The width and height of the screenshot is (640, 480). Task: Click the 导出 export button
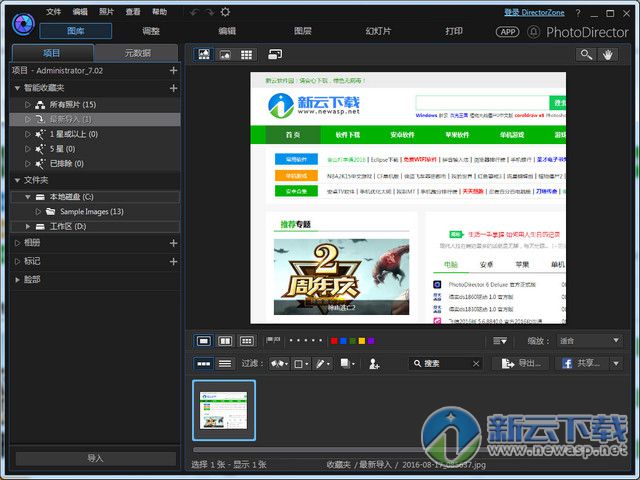(522, 364)
